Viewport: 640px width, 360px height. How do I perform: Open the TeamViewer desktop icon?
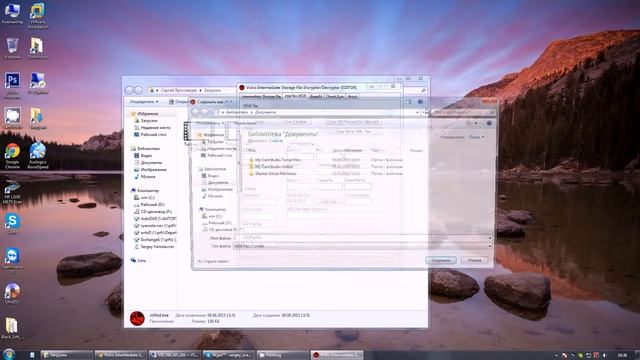point(12,260)
